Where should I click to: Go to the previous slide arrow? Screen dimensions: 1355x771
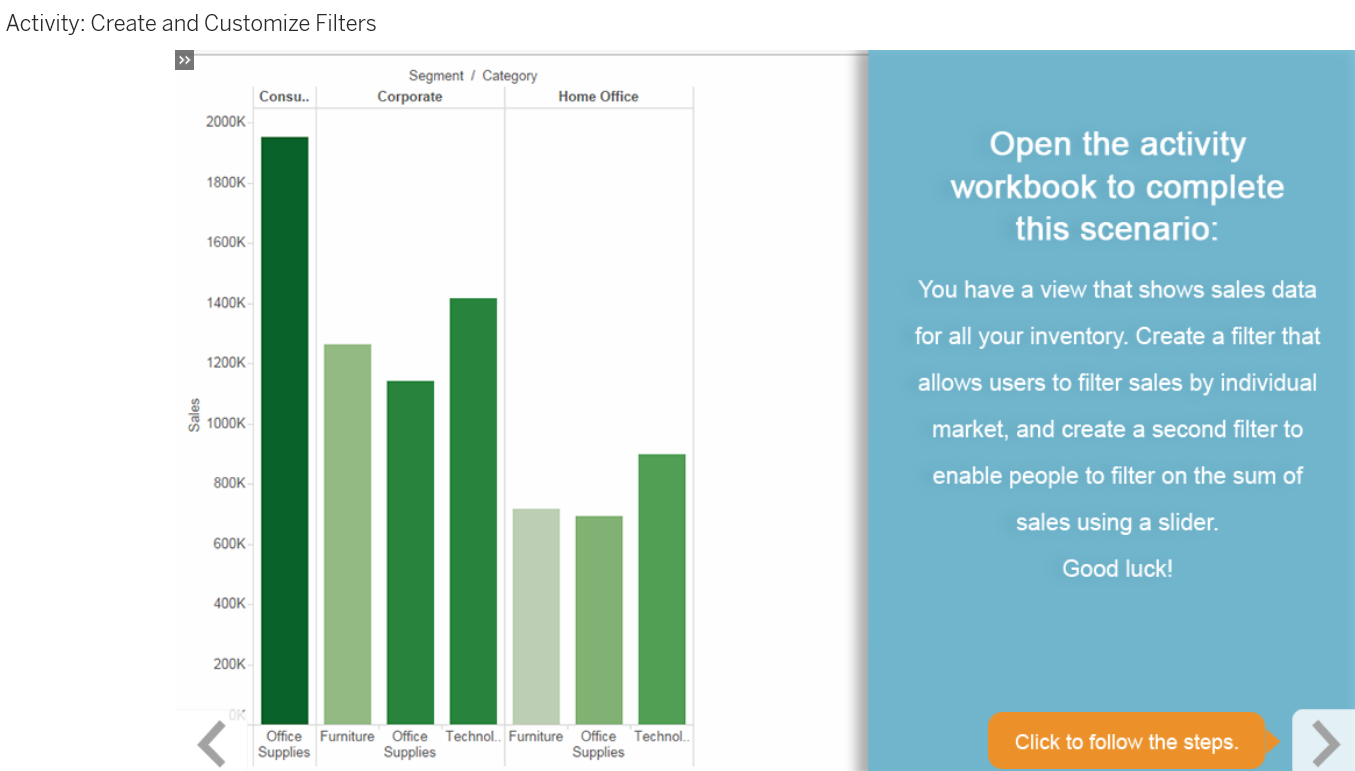212,743
